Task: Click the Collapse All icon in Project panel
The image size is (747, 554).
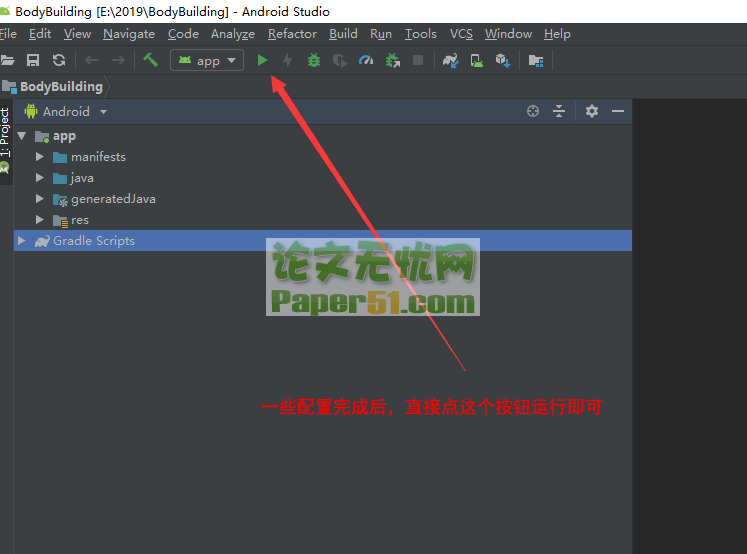Action: click(559, 111)
